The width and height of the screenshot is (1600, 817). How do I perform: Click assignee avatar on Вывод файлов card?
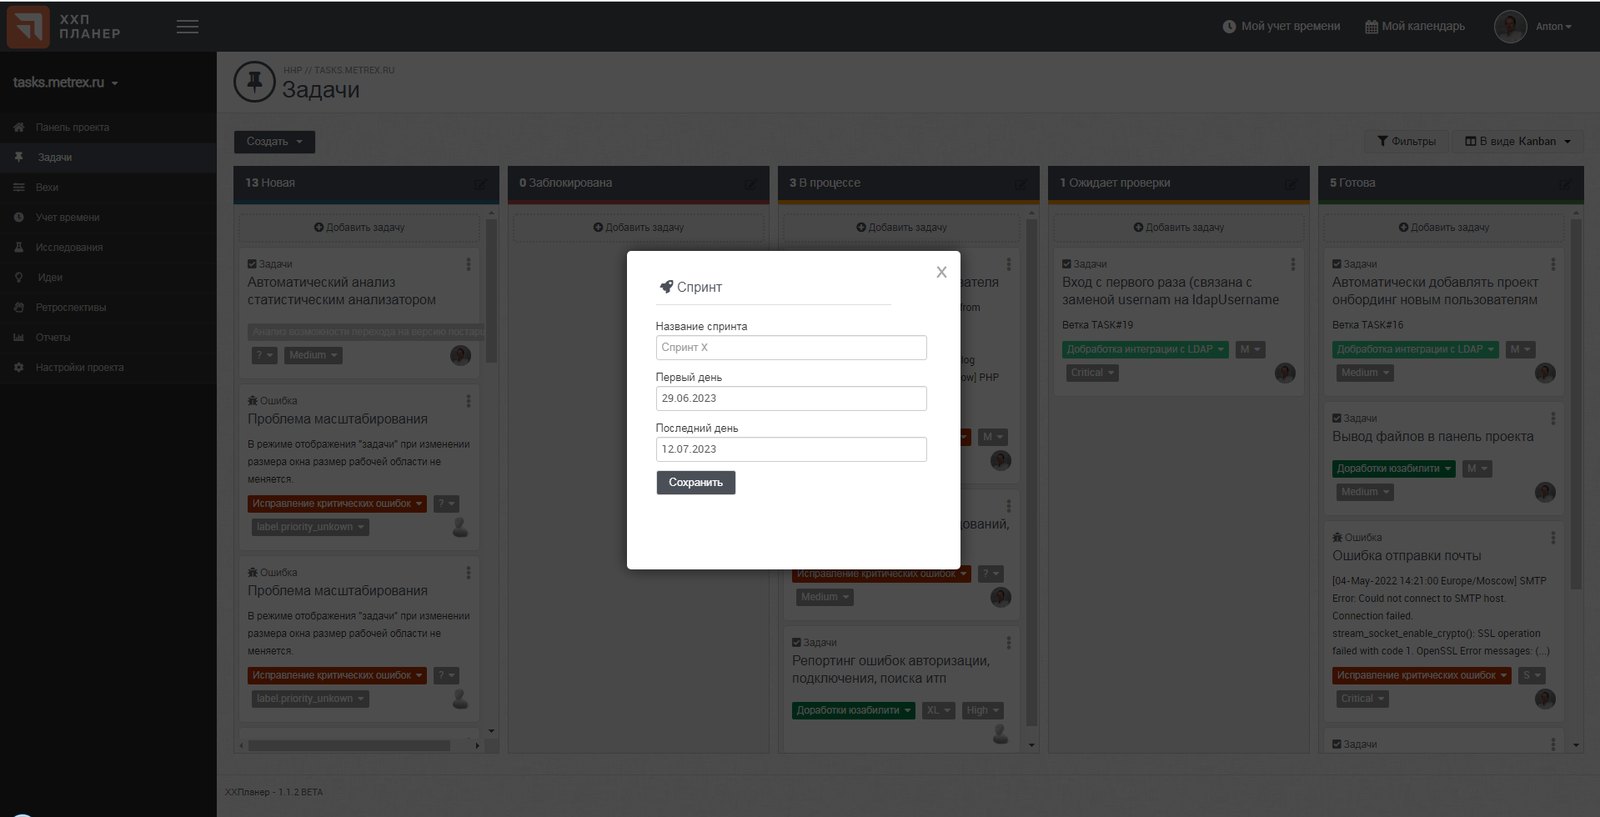pyautogui.click(x=1545, y=492)
